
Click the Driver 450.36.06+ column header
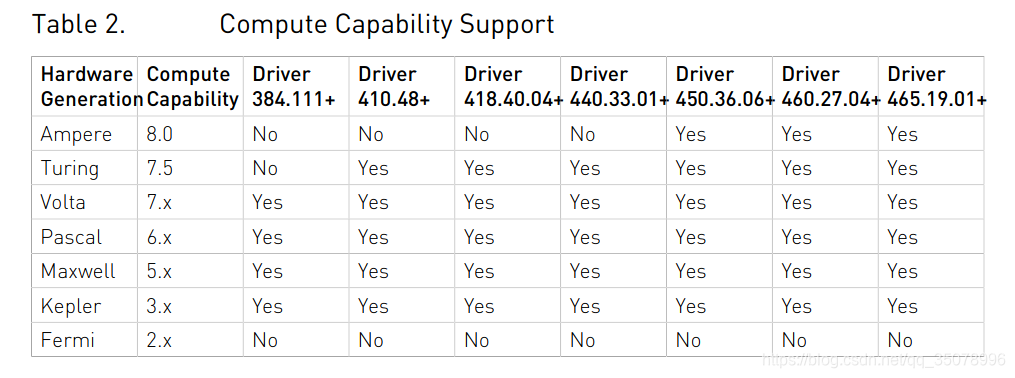[720, 87]
